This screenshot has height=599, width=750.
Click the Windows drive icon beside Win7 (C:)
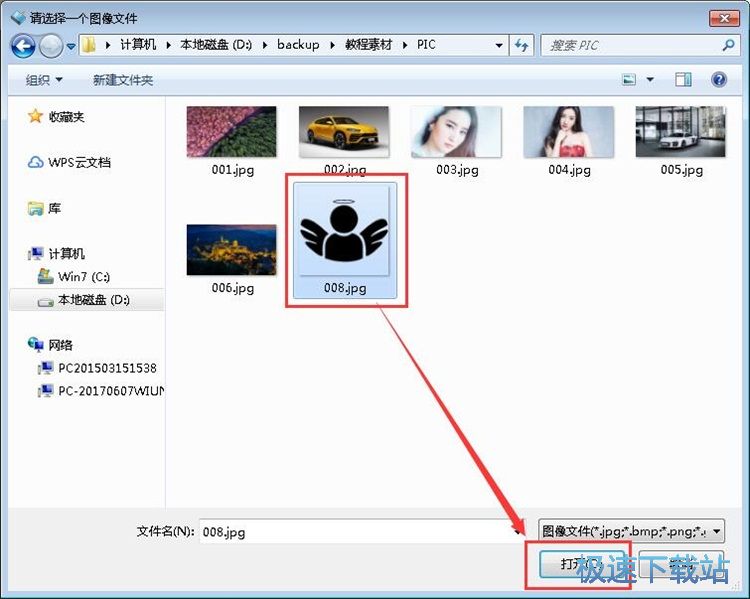[45, 276]
